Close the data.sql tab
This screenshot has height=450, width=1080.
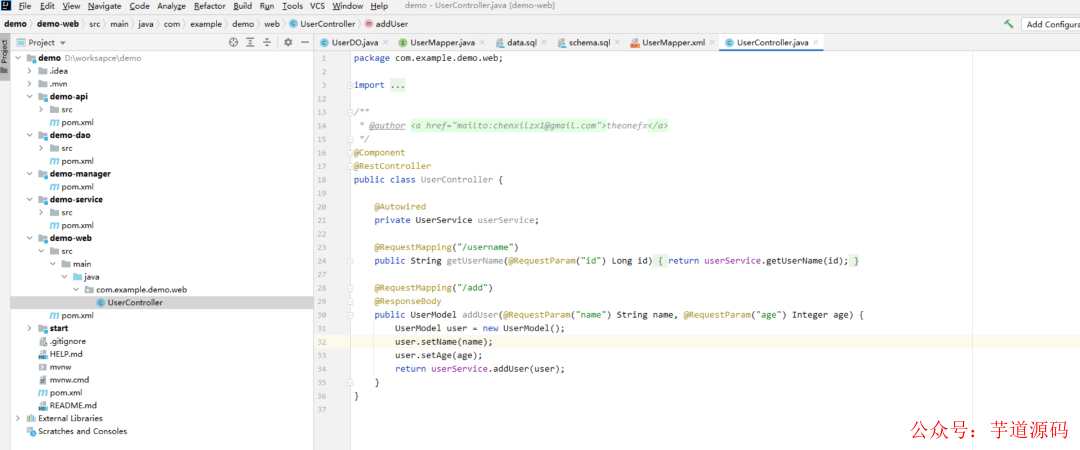(x=543, y=43)
